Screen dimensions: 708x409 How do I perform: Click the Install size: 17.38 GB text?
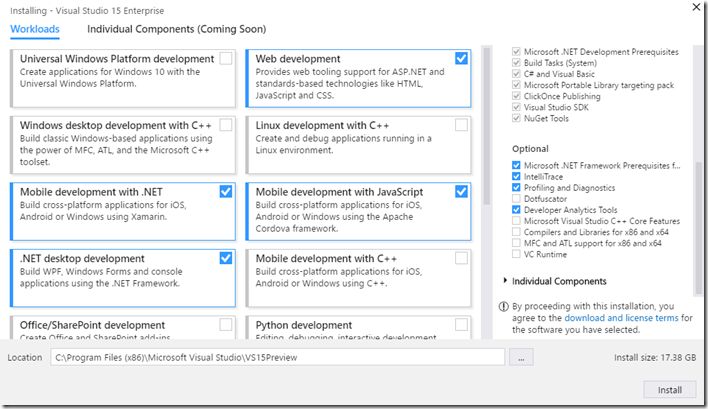(655, 358)
